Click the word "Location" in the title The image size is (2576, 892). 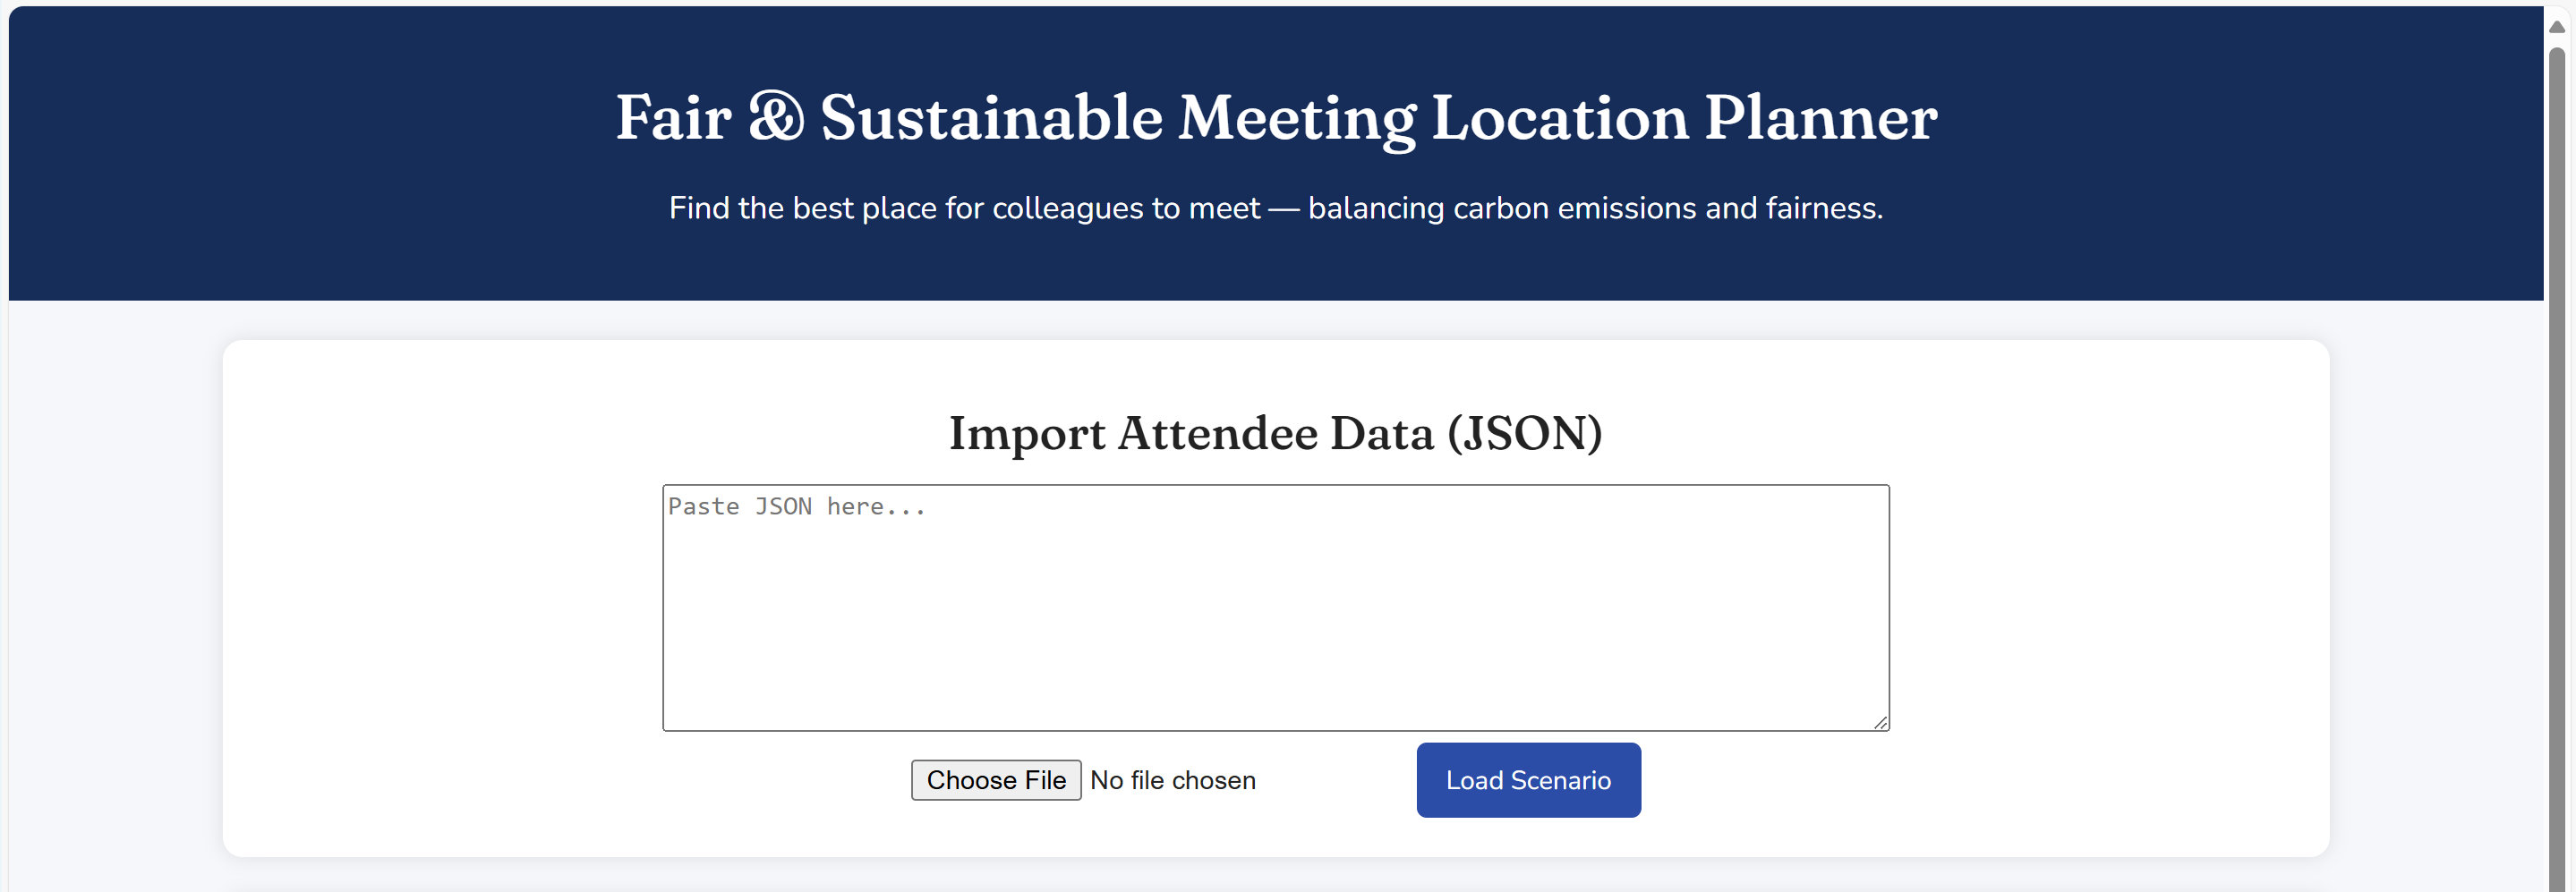pos(1559,118)
